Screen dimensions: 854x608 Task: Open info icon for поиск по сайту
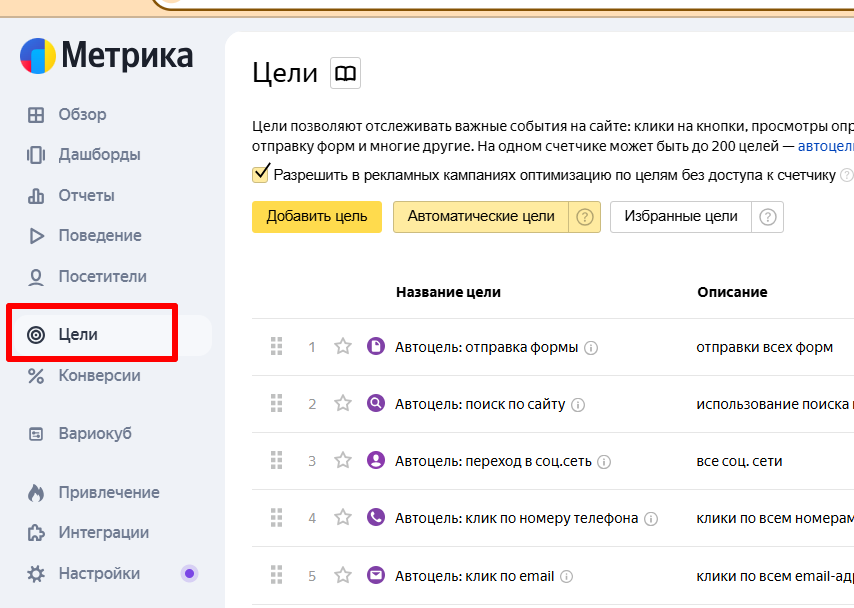(578, 405)
